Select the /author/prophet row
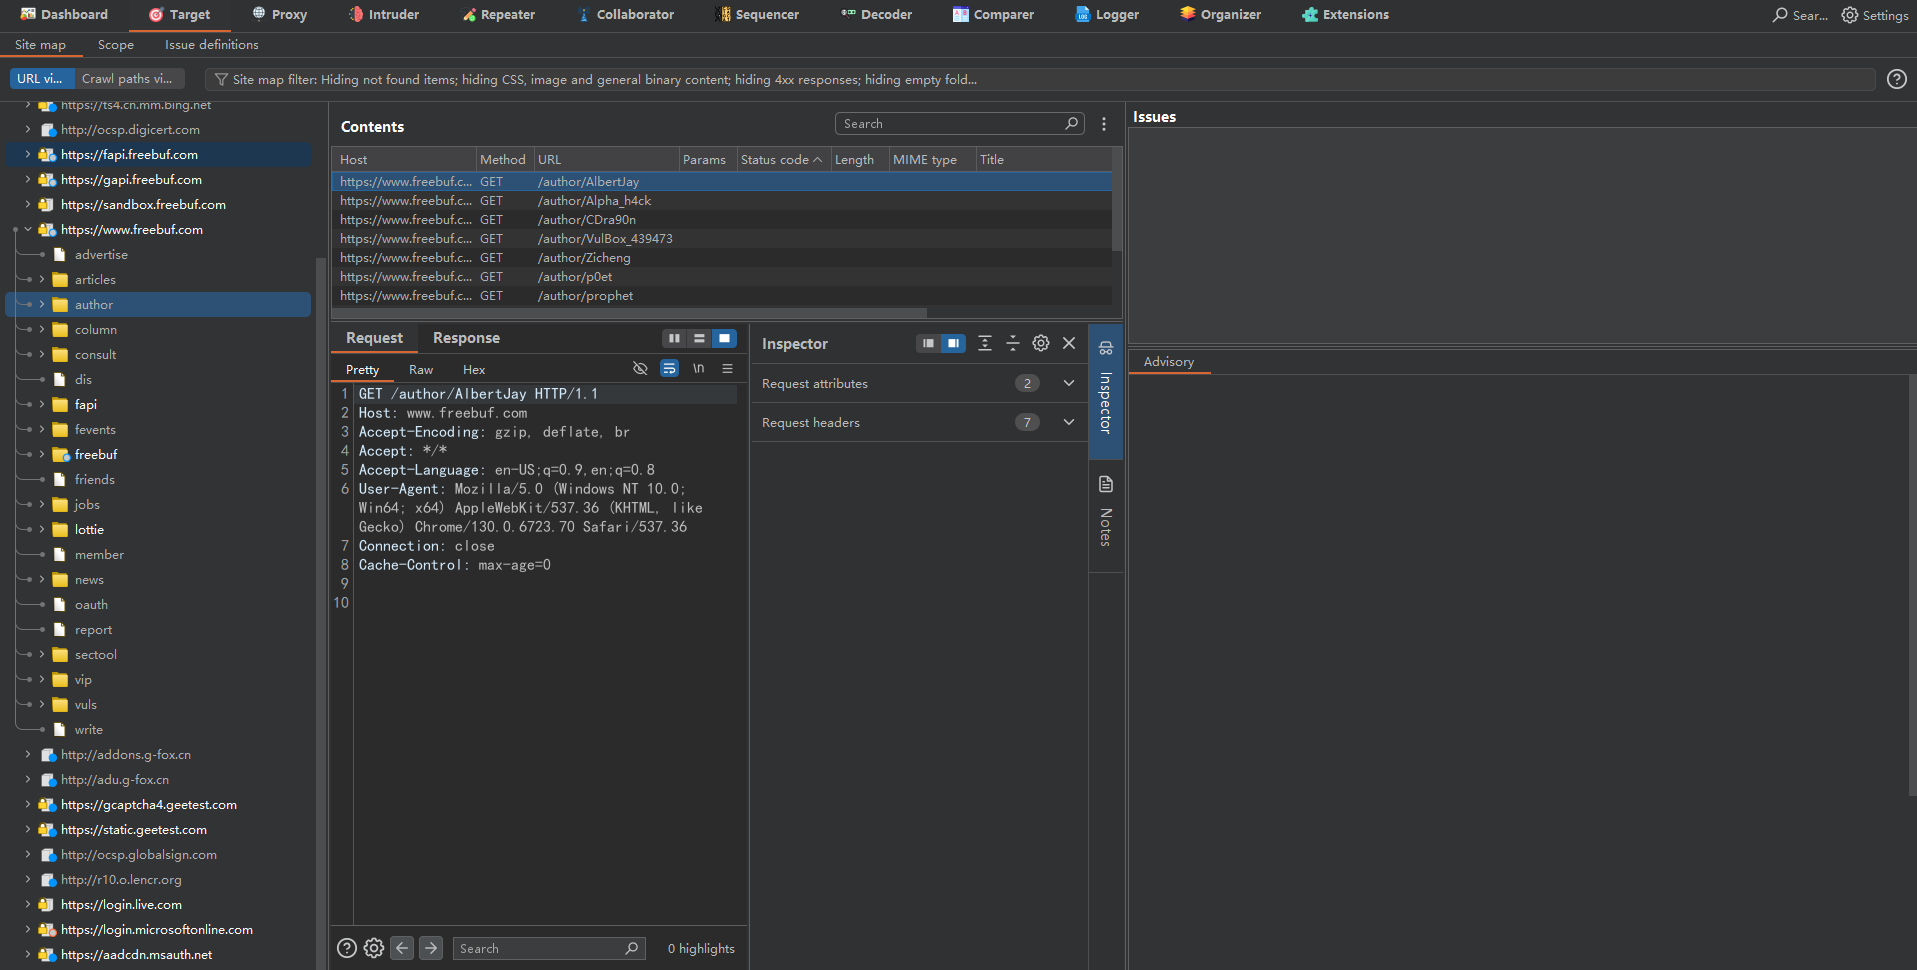Viewport: 1917px width, 970px height. coord(721,296)
